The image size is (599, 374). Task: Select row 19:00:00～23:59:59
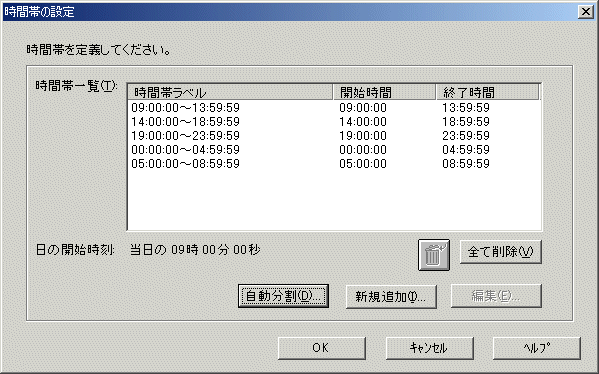tap(334, 136)
